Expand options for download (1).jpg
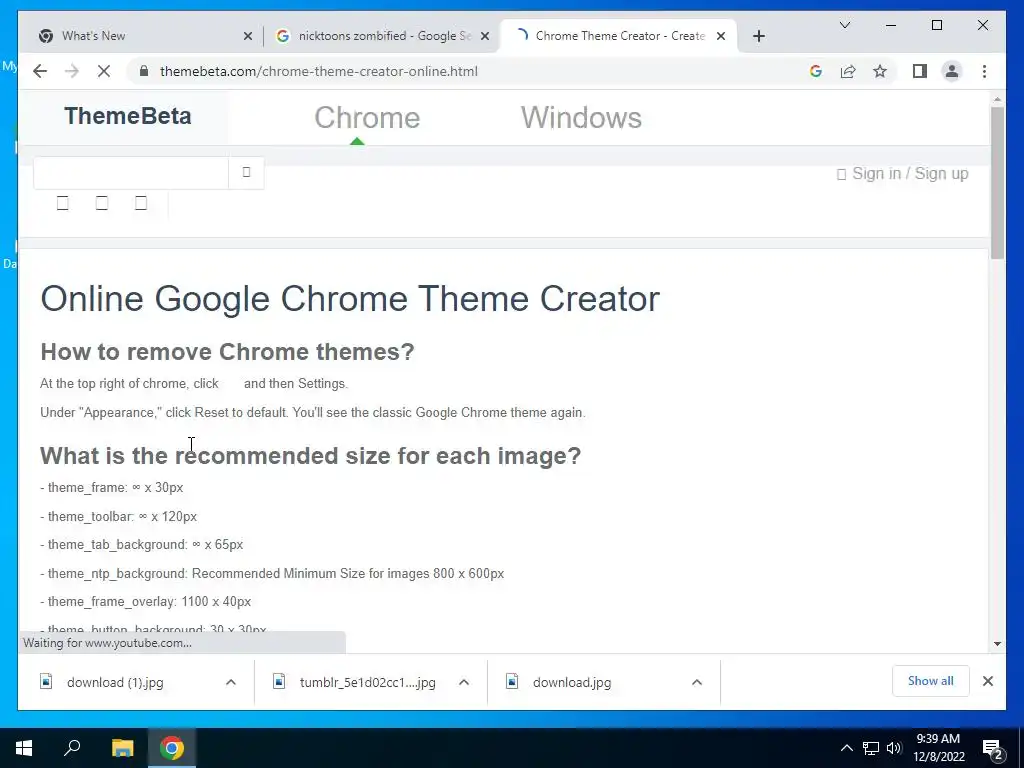The image size is (1024, 768). coord(231,682)
